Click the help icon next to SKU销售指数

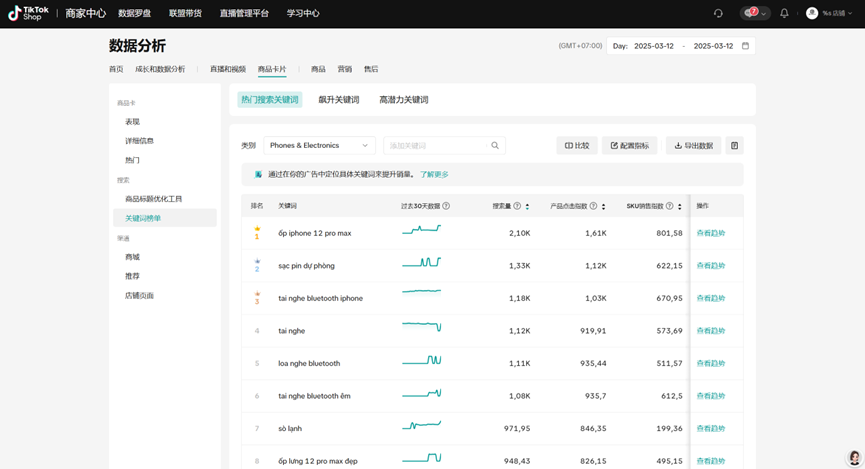(x=669, y=206)
